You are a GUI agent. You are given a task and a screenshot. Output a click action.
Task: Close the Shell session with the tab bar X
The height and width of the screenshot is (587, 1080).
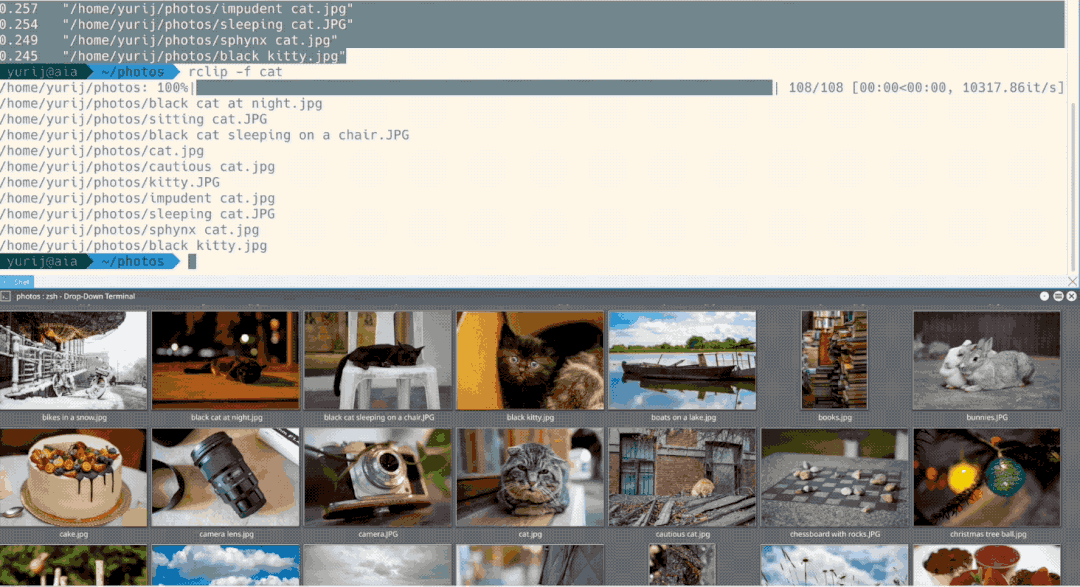pyautogui.click(x=1072, y=281)
